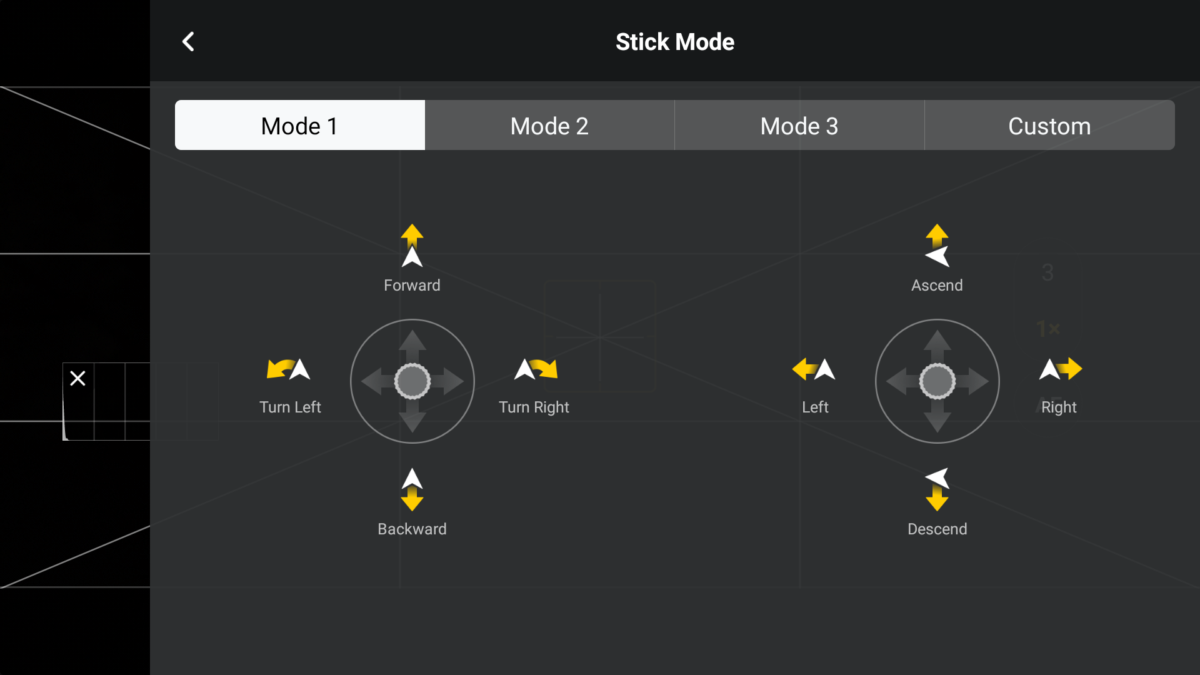Click the Turn Right curved arrow icon
Viewport: 1200px width, 675px height.
click(x=536, y=369)
